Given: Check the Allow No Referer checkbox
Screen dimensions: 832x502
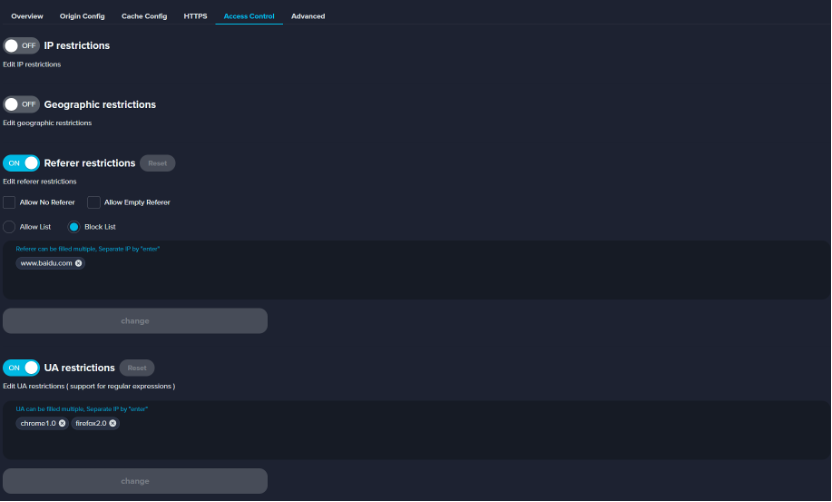Looking at the screenshot, I should [x=10, y=202].
